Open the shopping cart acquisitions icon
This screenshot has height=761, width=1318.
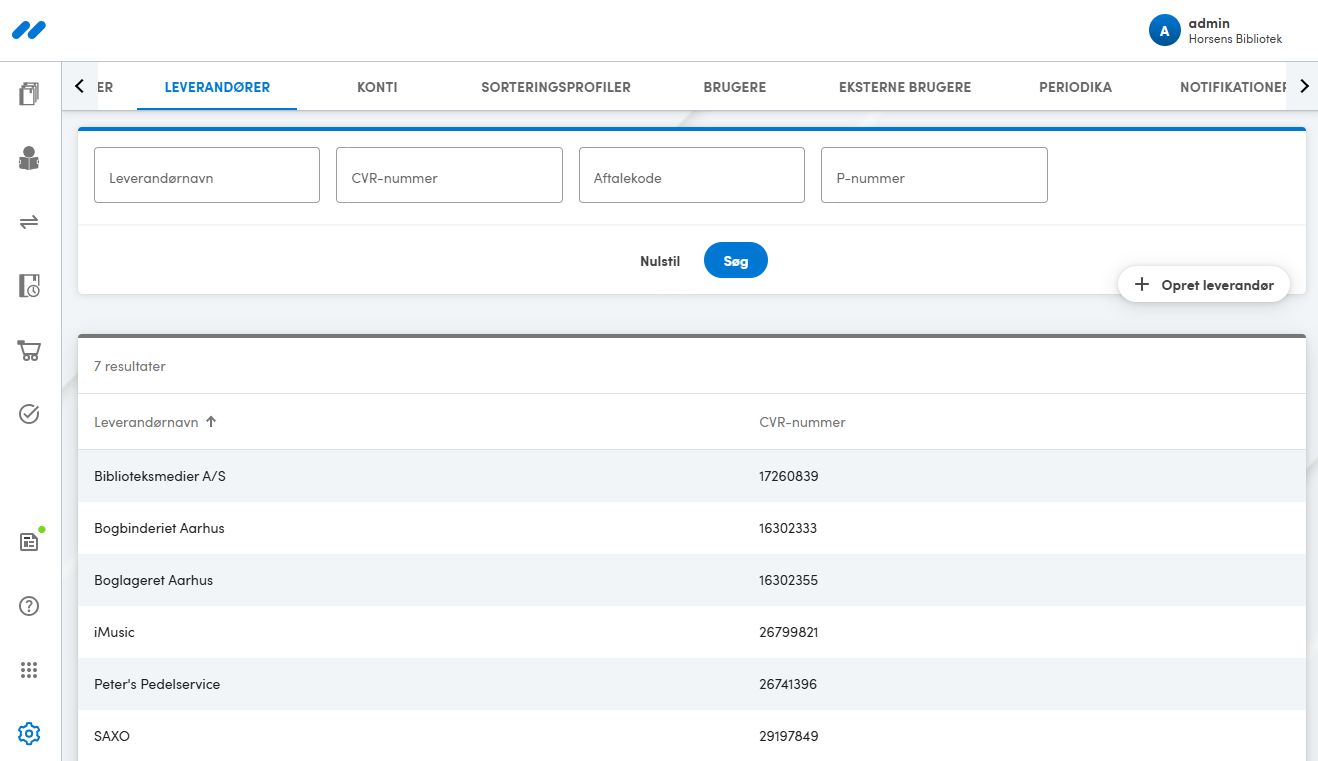pos(29,350)
